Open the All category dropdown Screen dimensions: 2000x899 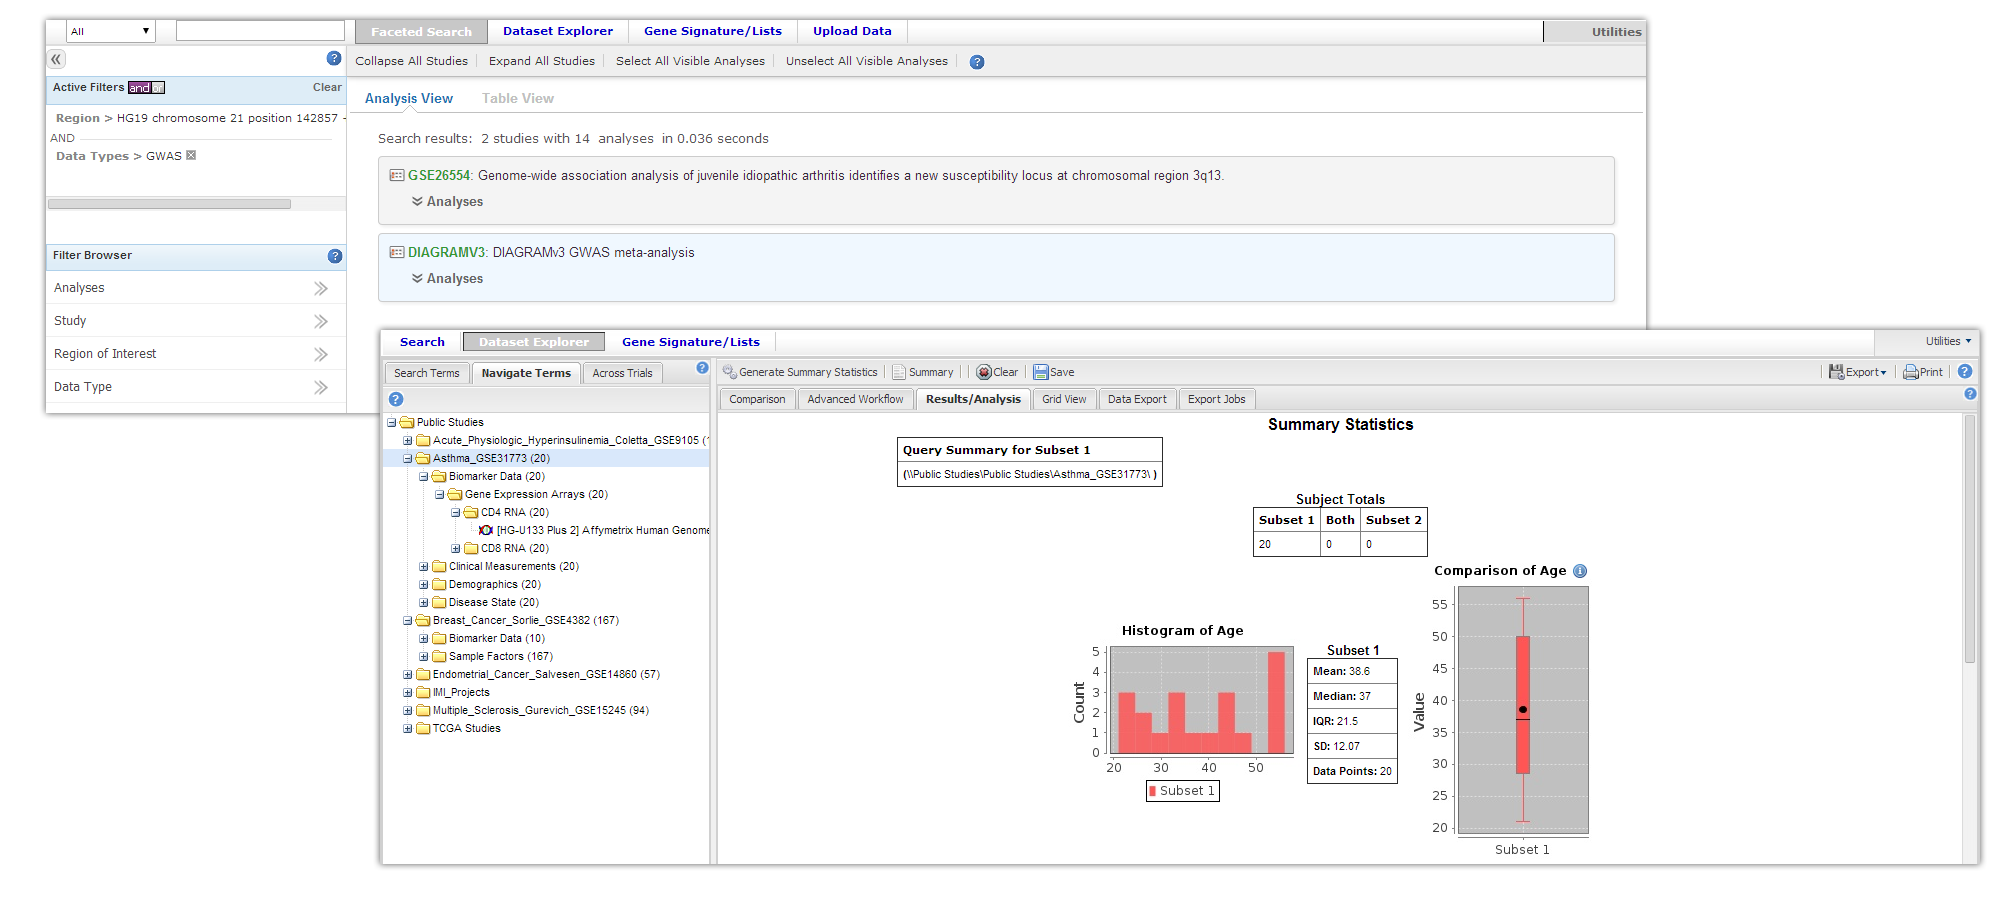click(x=111, y=31)
